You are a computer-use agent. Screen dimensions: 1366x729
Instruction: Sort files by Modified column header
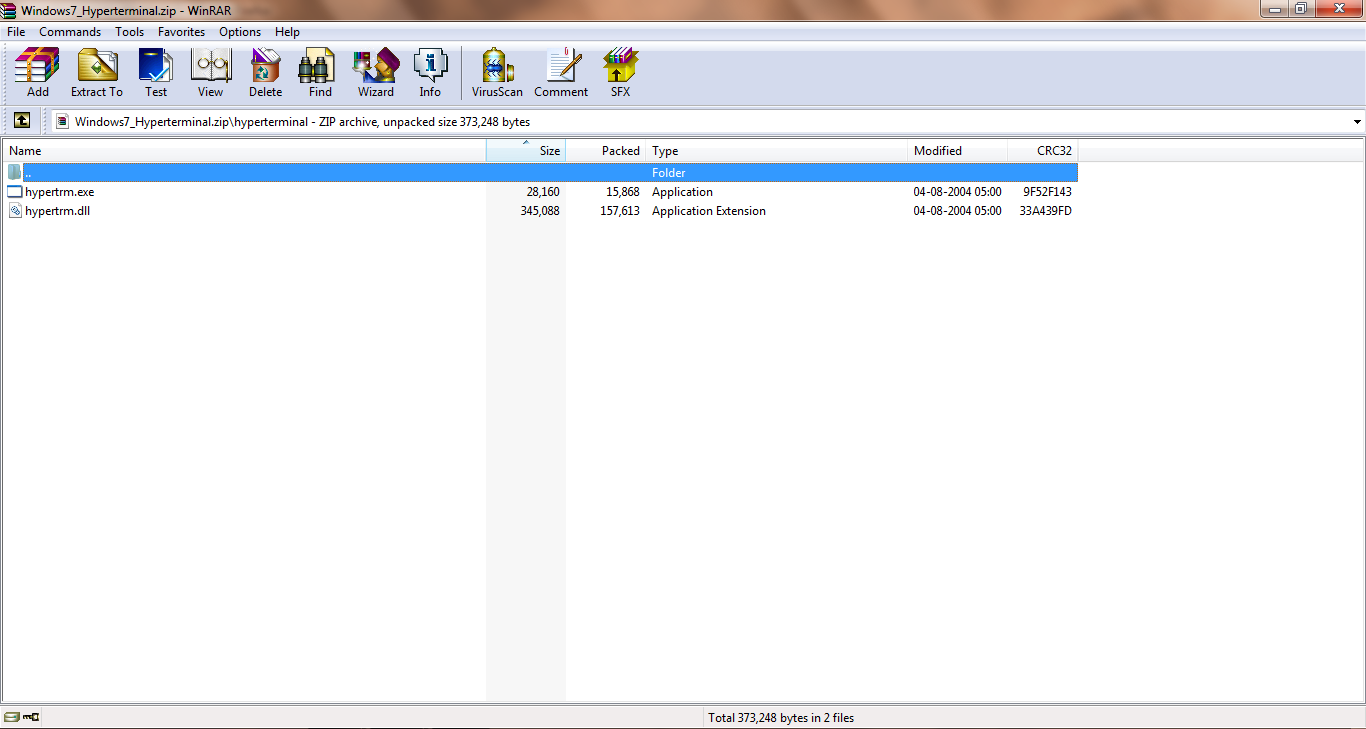coord(958,151)
